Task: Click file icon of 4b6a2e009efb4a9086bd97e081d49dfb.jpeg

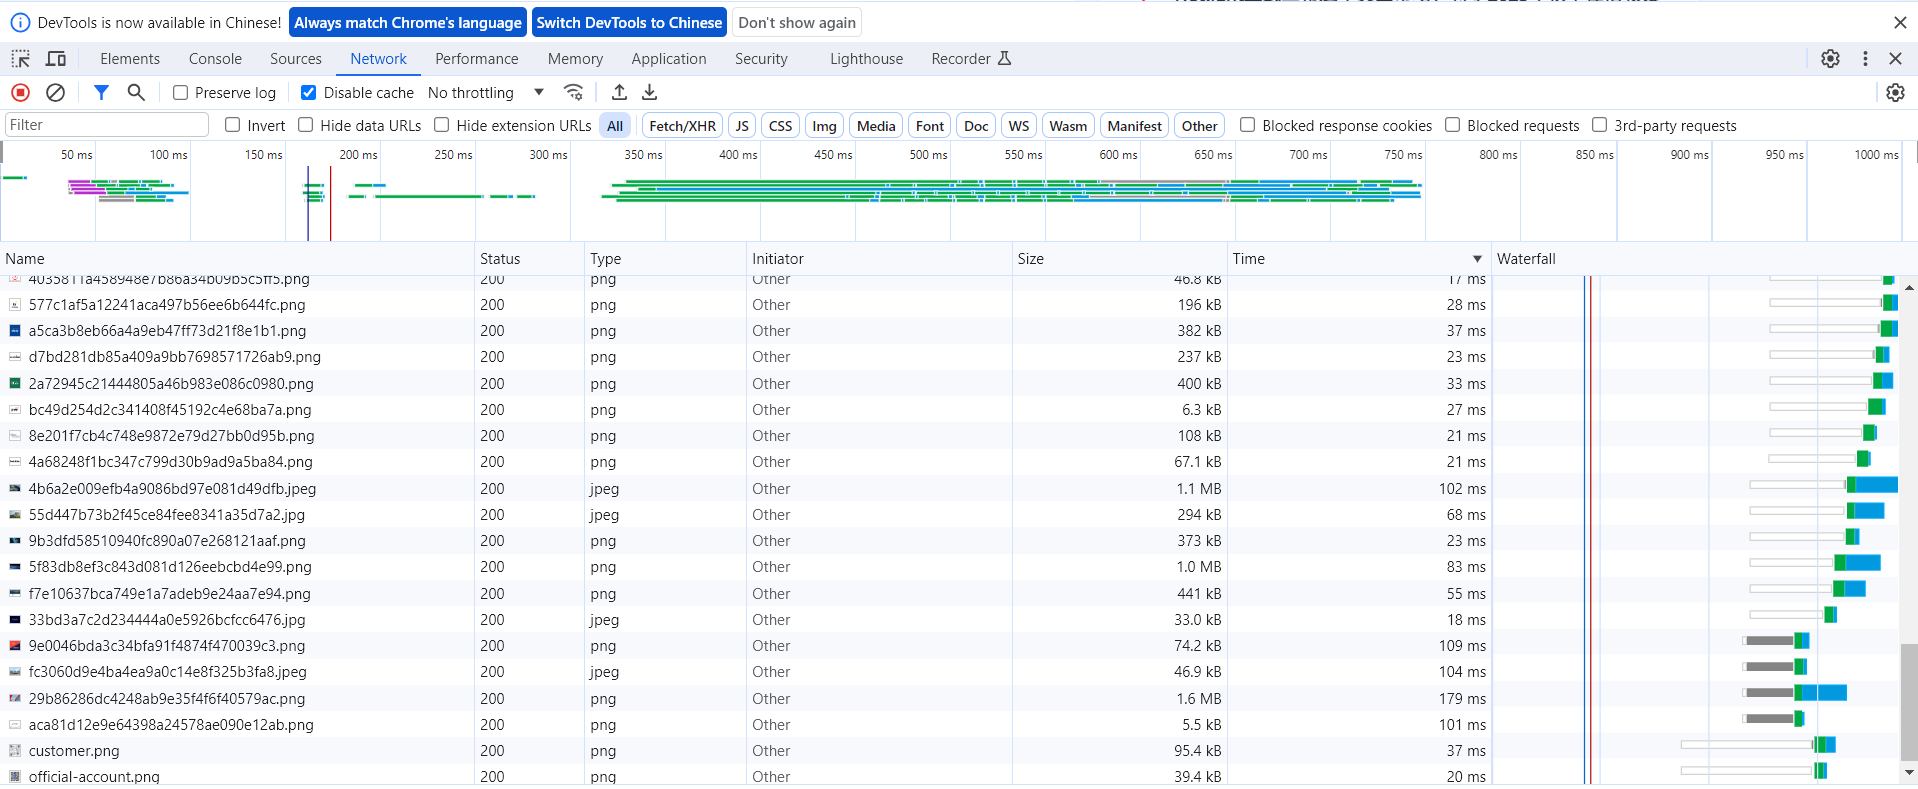Action: [15, 489]
